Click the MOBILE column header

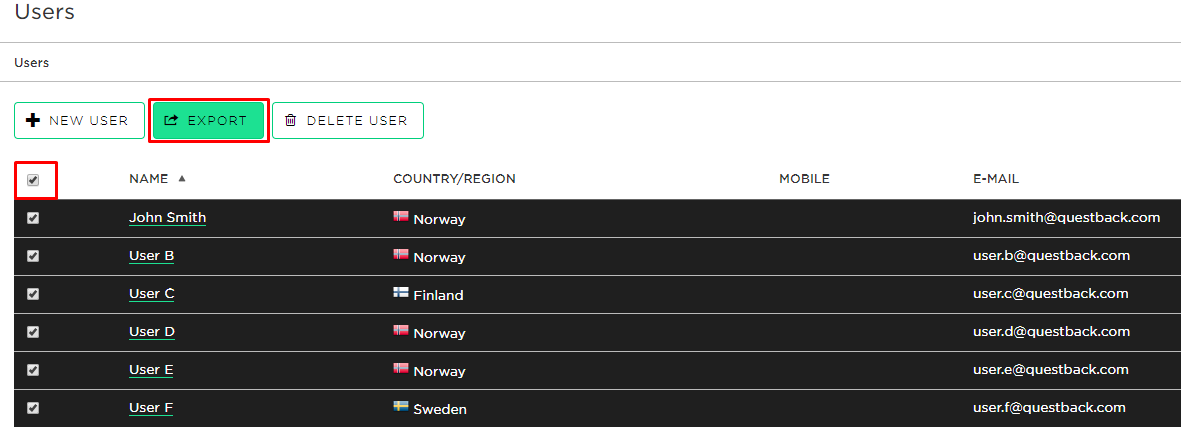pos(804,179)
